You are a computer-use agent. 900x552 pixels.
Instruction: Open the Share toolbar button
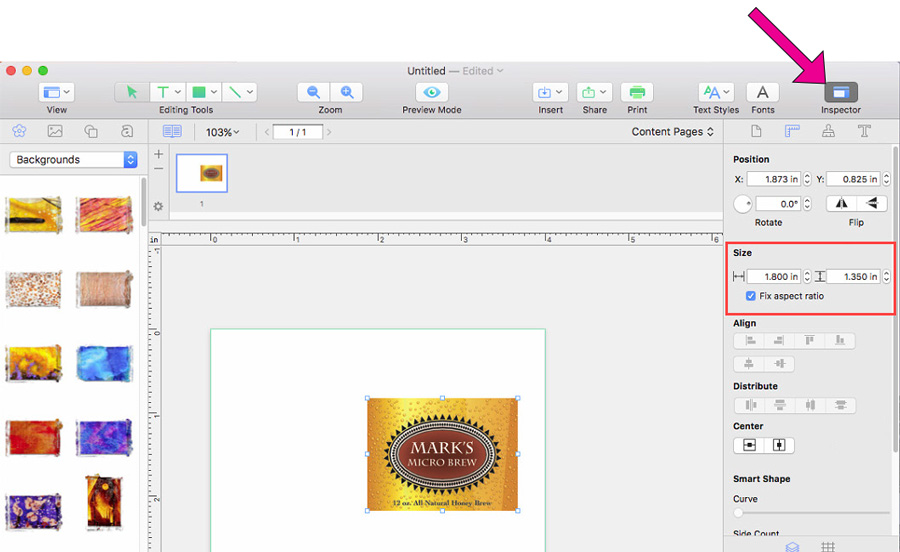coord(594,92)
